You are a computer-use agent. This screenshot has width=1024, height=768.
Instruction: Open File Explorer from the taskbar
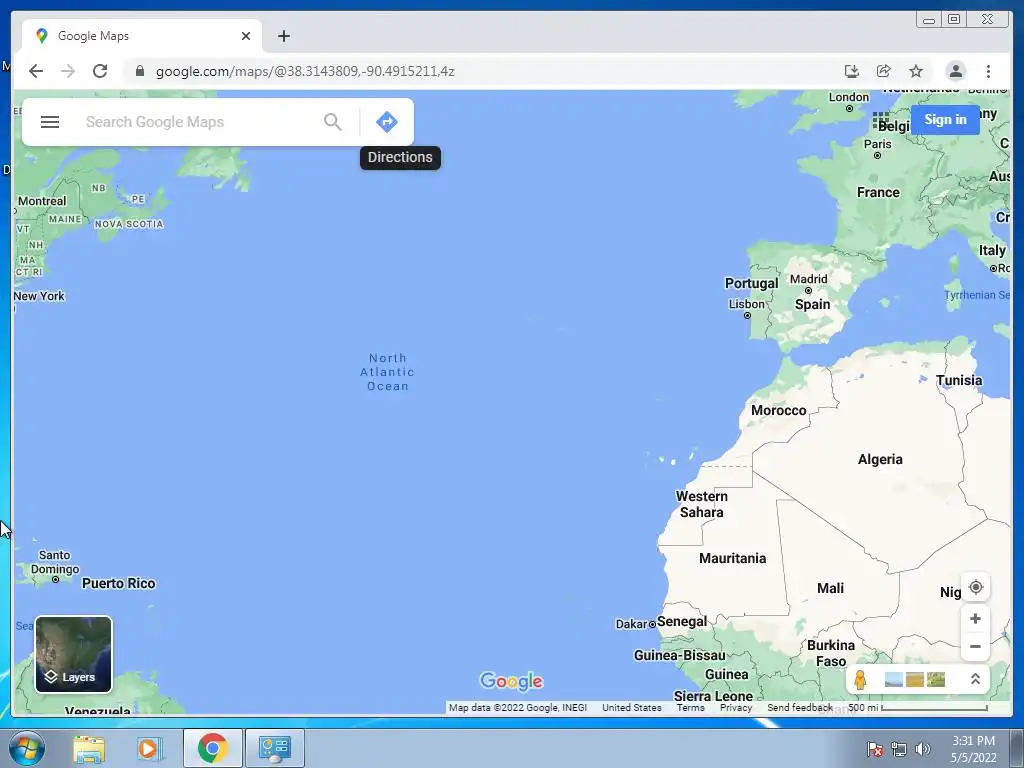[x=89, y=748]
